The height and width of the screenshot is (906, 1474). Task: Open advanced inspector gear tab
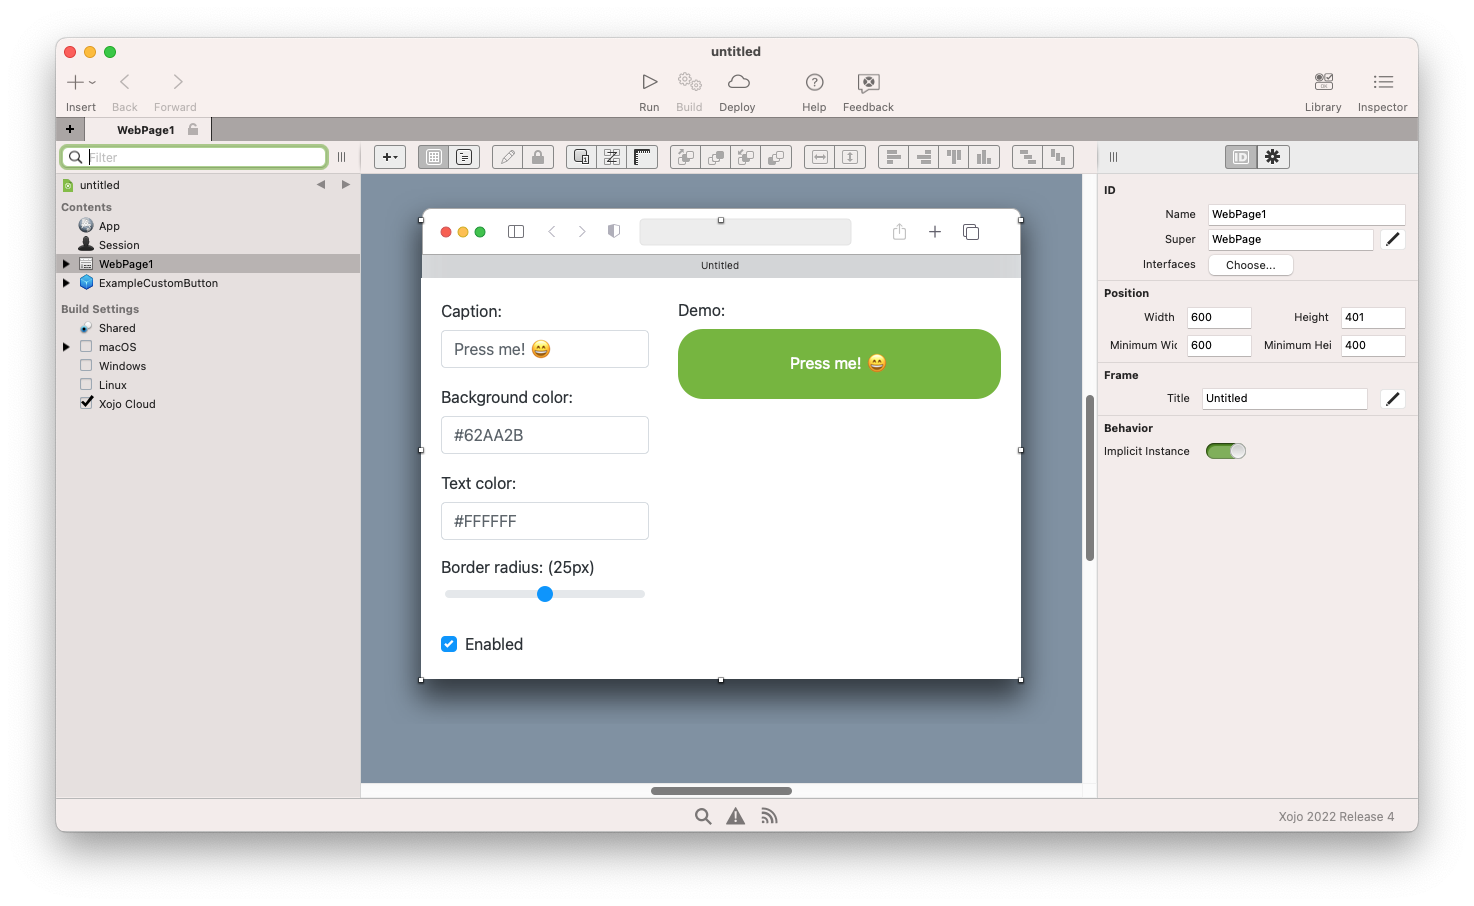pyautogui.click(x=1272, y=157)
